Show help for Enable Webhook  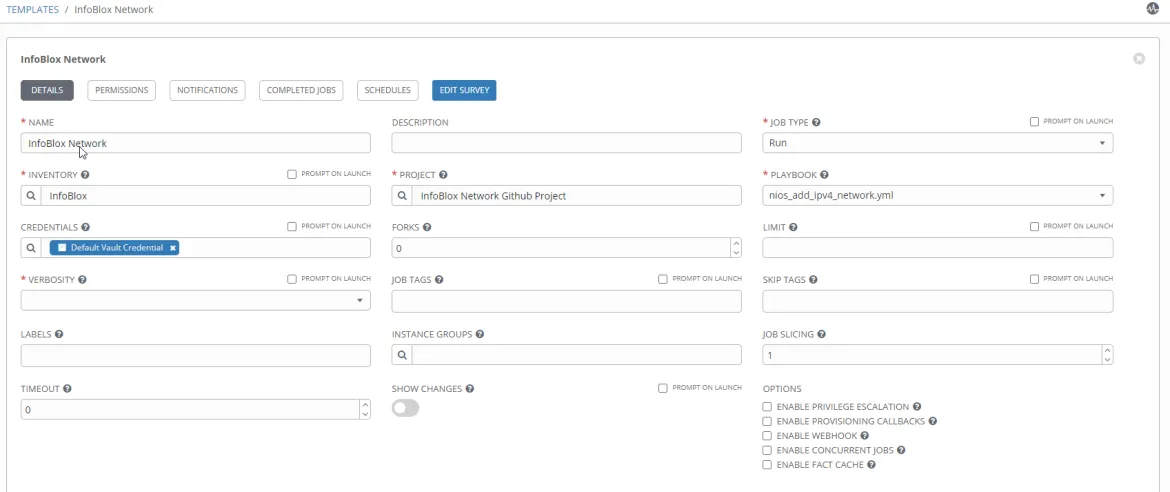[x=865, y=435]
